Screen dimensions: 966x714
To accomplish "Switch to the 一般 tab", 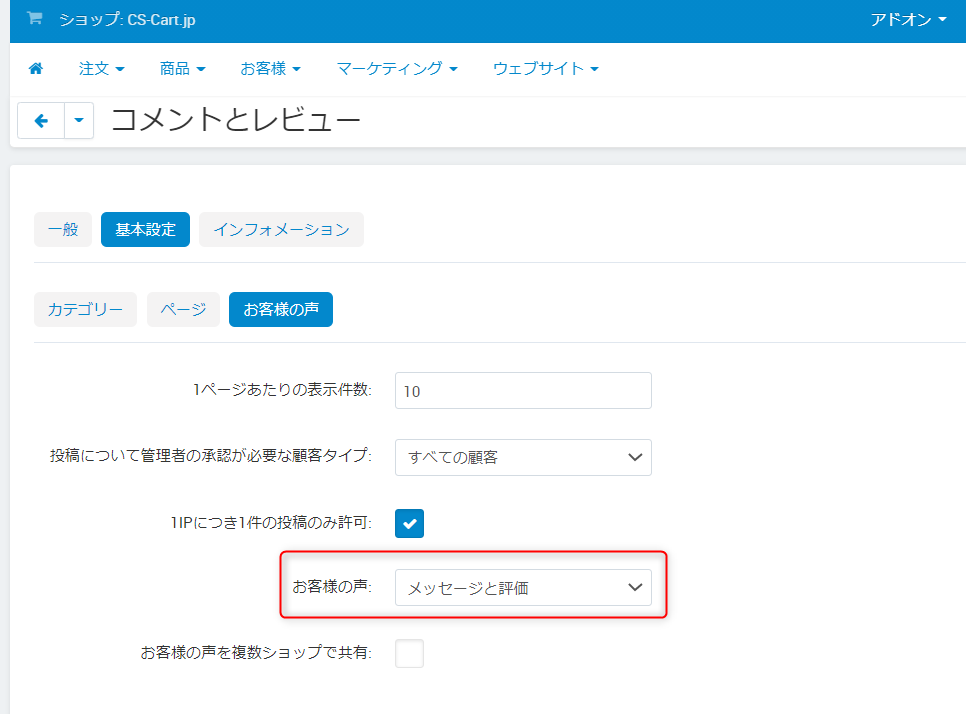I will (62, 229).
